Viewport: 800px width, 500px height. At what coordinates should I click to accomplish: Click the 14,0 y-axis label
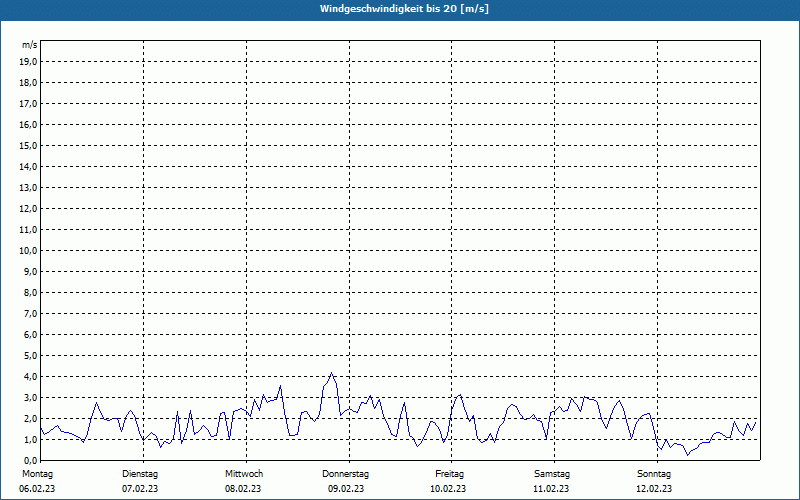[29, 166]
